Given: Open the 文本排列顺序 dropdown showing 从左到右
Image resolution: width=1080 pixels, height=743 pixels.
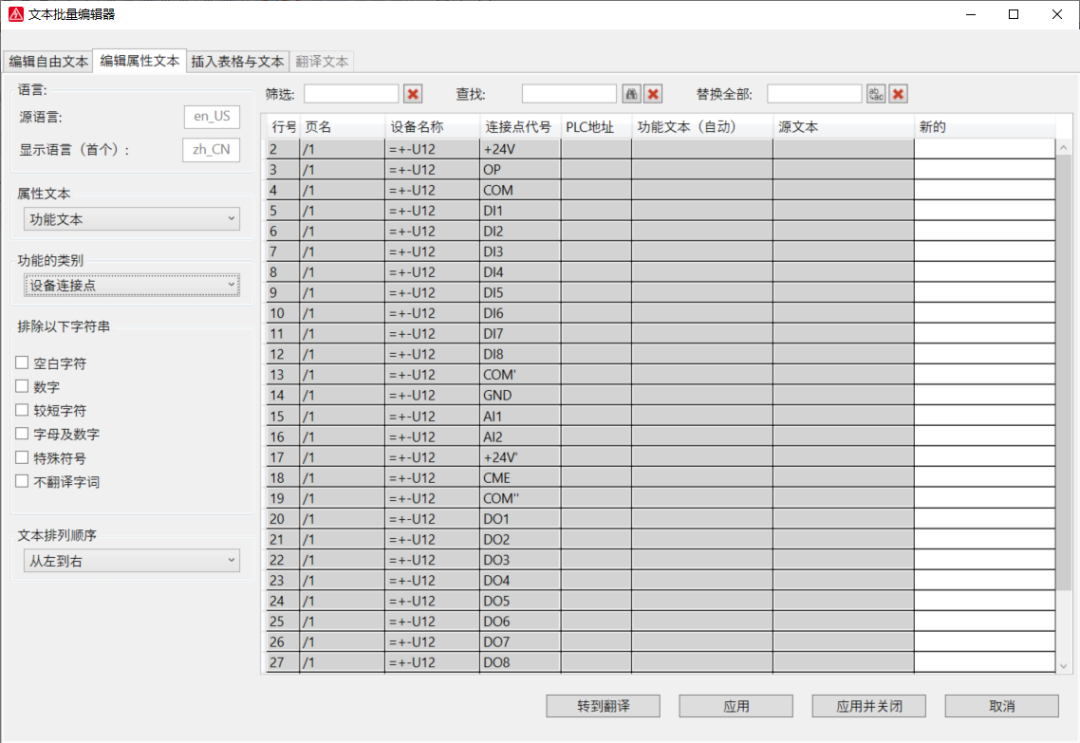Looking at the screenshot, I should point(132,561).
